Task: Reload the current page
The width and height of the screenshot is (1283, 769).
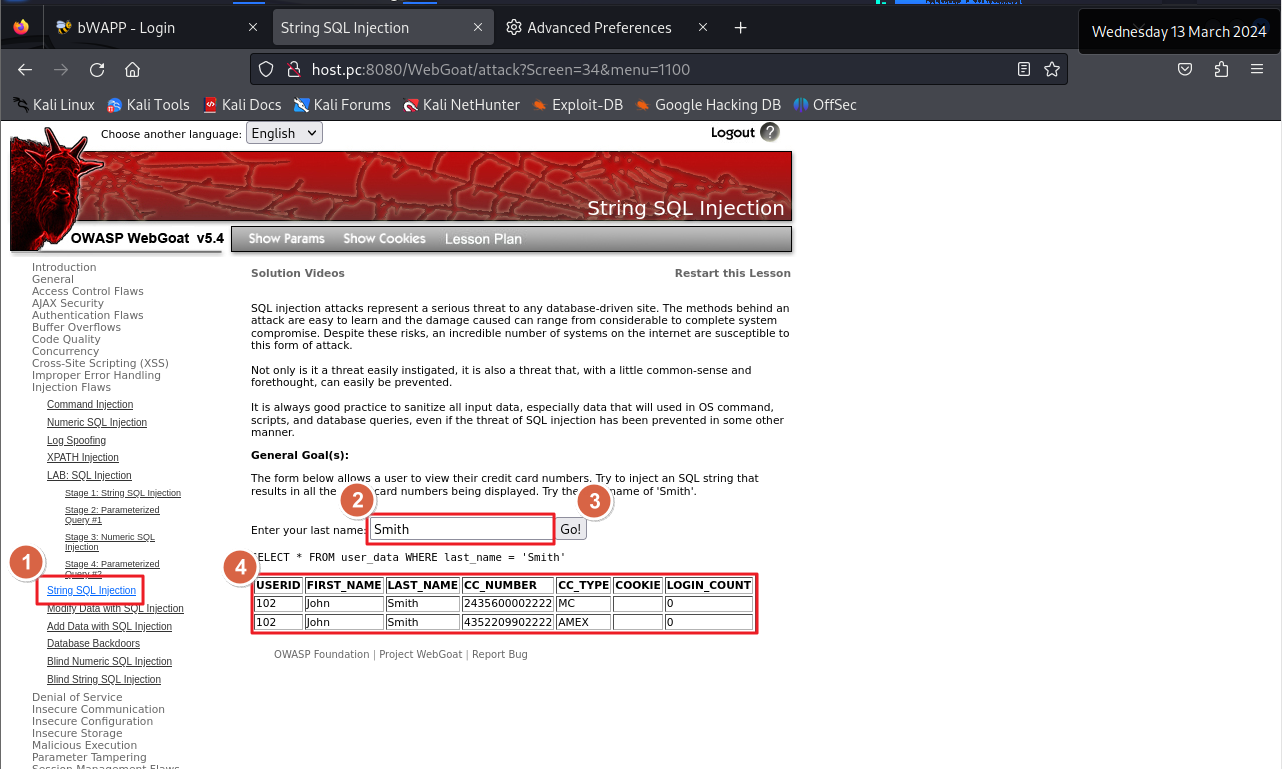Action: (x=97, y=70)
